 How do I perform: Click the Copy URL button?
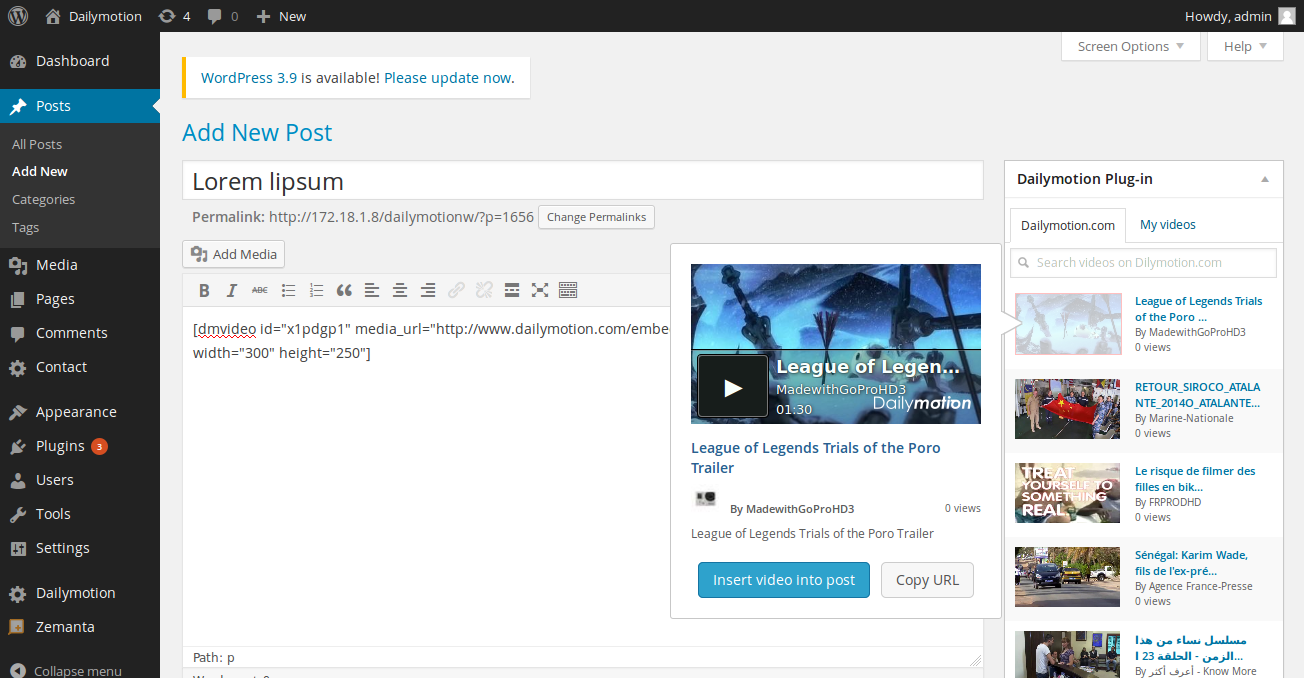[927, 580]
